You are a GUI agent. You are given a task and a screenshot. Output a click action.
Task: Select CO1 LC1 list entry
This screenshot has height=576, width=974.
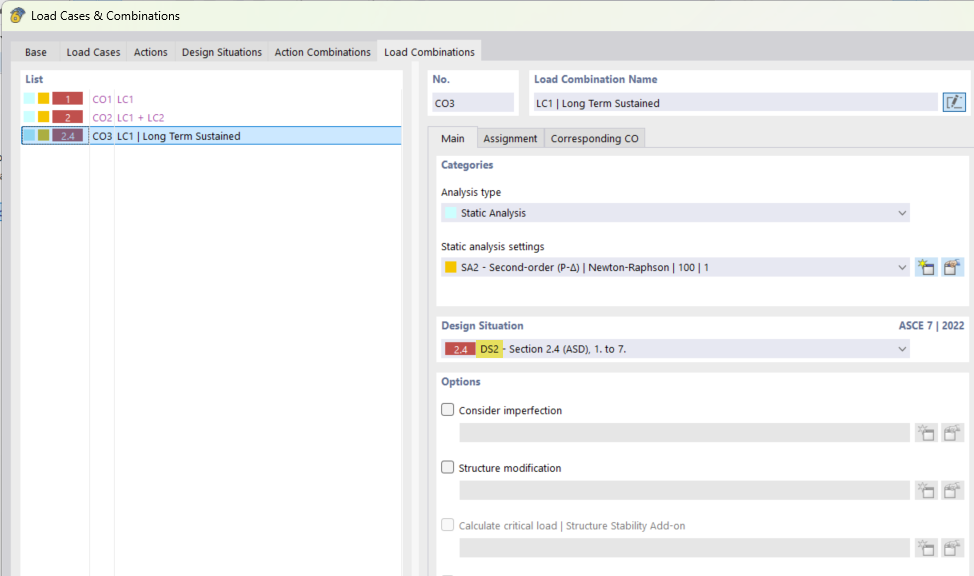tap(124, 99)
